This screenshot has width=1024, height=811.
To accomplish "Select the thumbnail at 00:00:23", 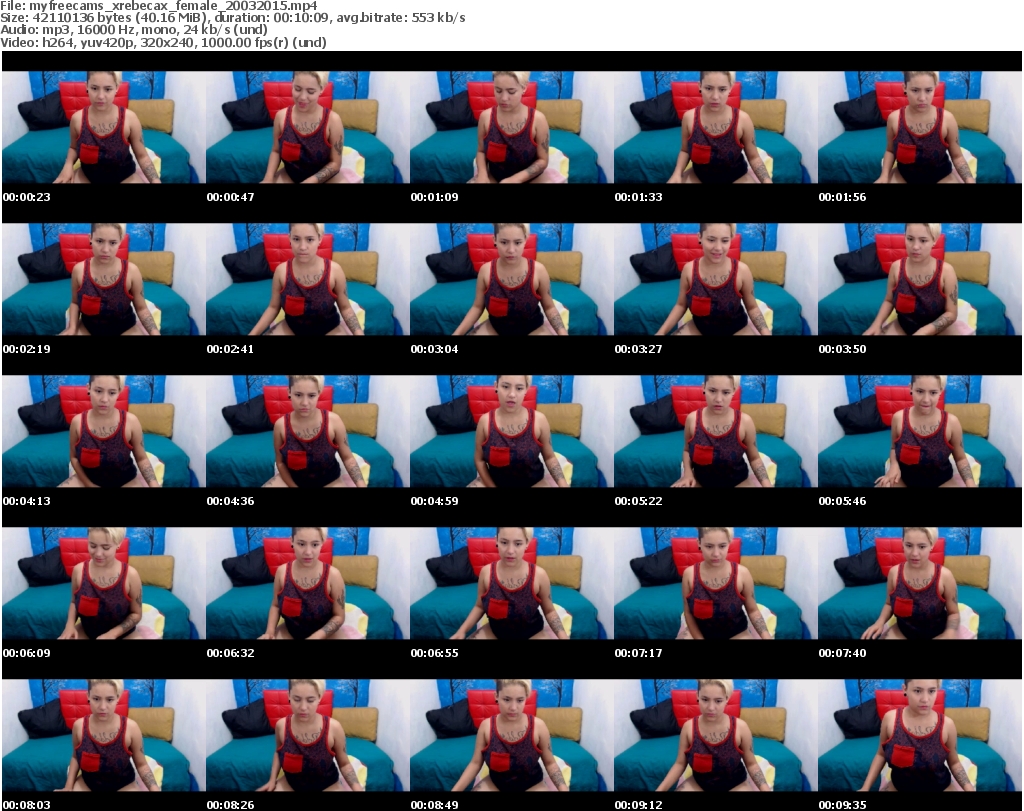I will click(x=104, y=127).
